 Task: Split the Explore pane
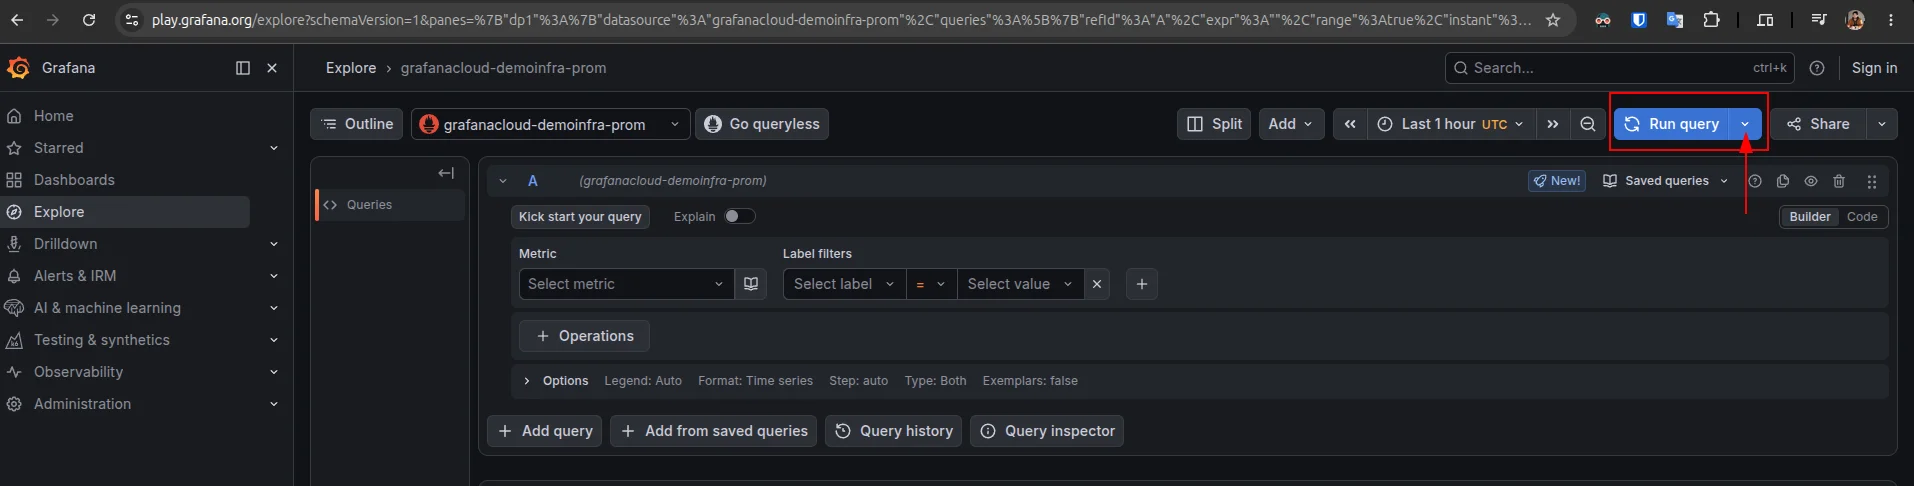click(x=1214, y=124)
